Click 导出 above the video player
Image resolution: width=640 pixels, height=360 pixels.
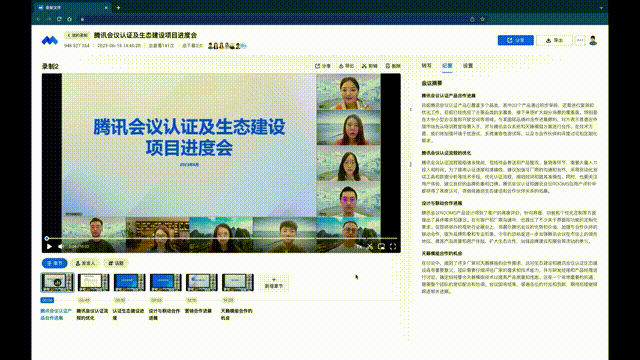coord(346,66)
